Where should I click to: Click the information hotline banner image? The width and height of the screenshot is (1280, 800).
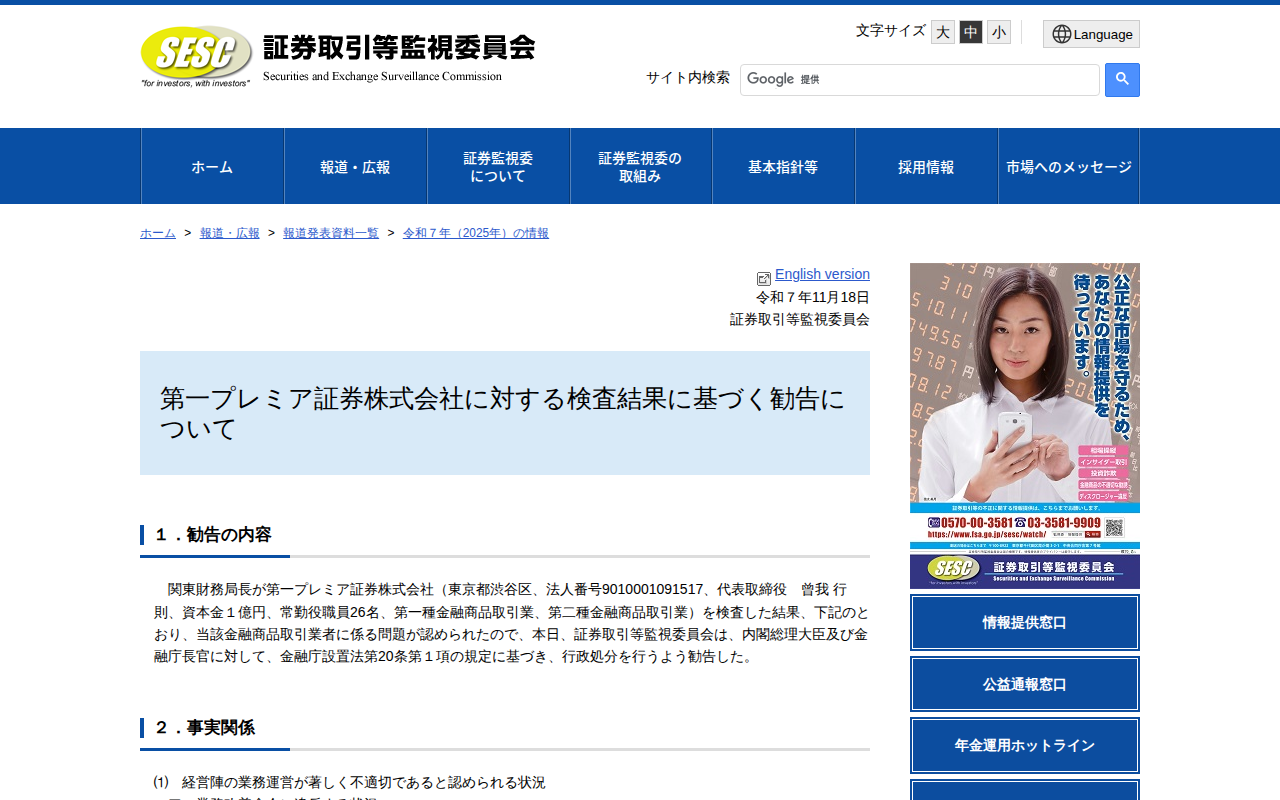[1025, 426]
